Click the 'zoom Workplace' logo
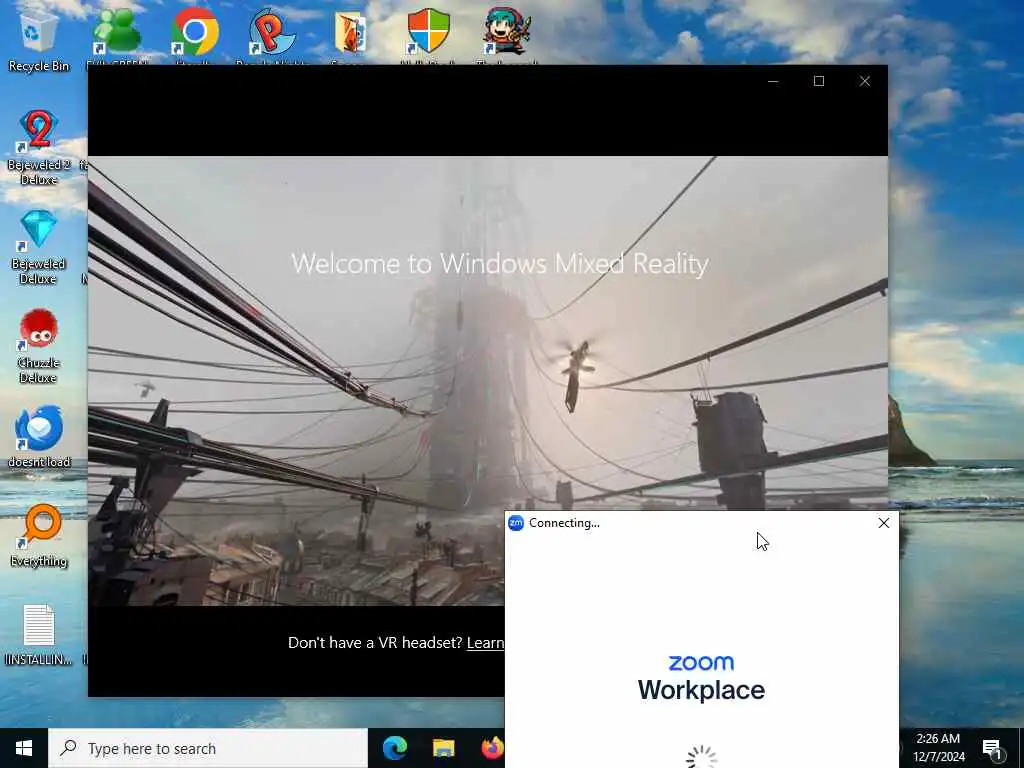 pyautogui.click(x=701, y=679)
